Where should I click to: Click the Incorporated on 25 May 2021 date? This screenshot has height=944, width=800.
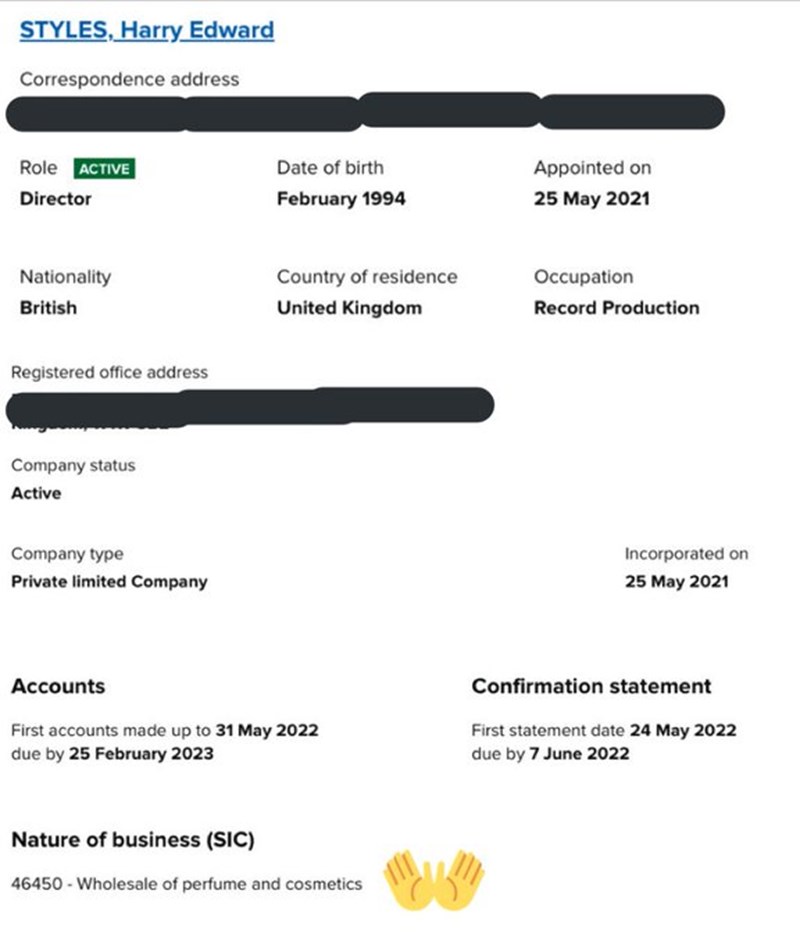(x=677, y=582)
